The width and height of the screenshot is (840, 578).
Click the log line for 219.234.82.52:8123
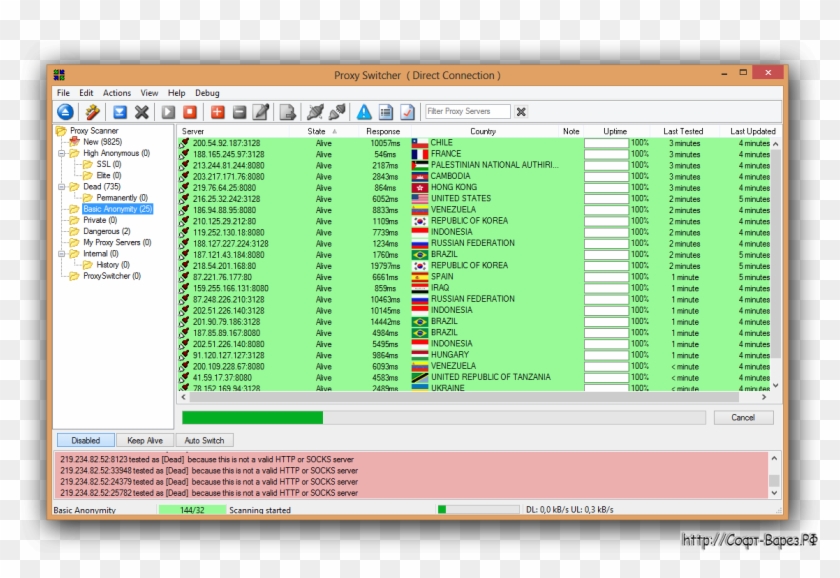click(207, 459)
